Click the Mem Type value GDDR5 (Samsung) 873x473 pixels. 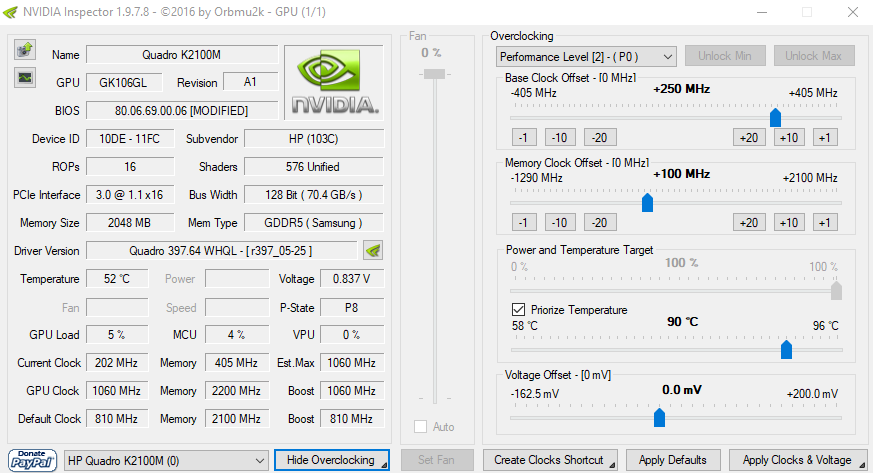[x=314, y=223]
